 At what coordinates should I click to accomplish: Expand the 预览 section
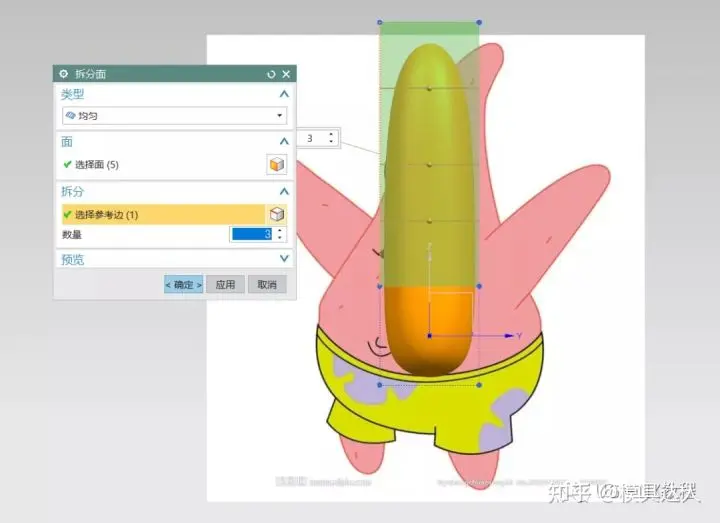(284, 259)
